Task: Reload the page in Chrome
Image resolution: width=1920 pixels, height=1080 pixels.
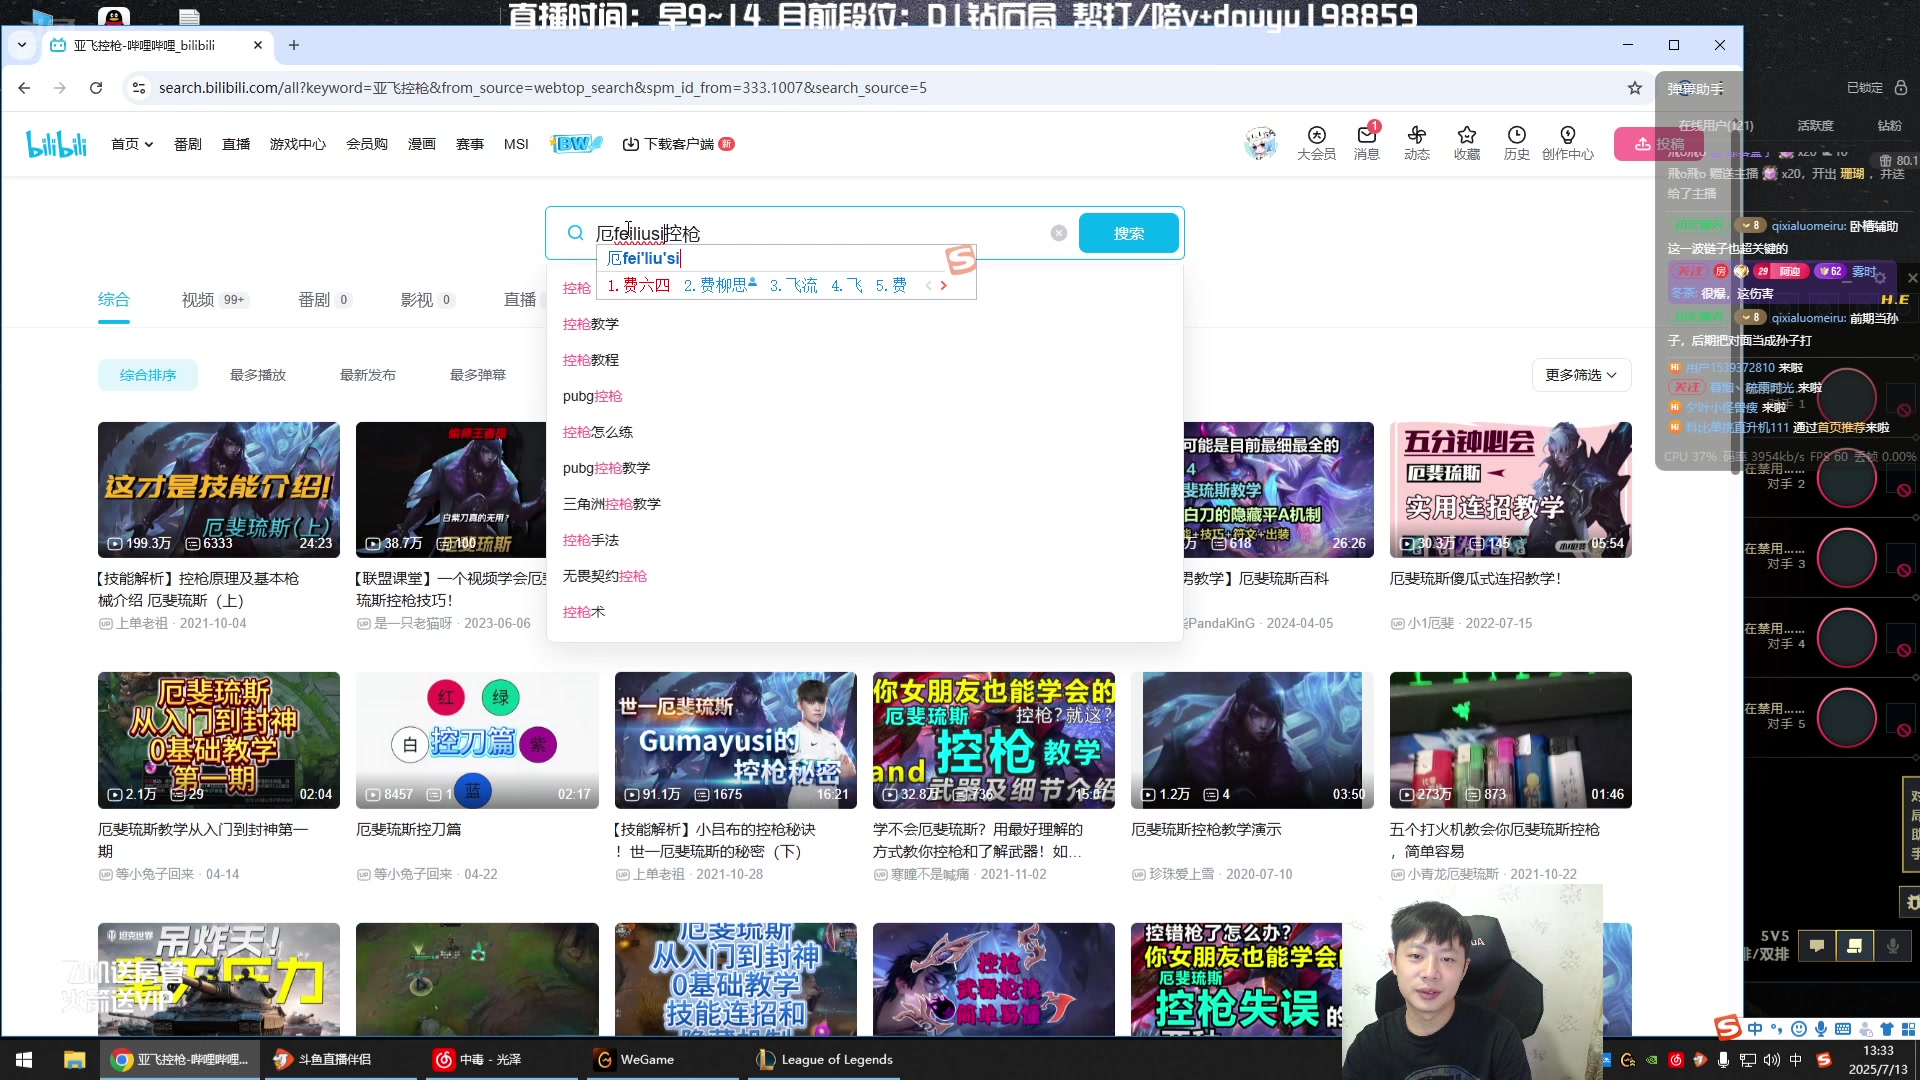Action: pyautogui.click(x=96, y=88)
